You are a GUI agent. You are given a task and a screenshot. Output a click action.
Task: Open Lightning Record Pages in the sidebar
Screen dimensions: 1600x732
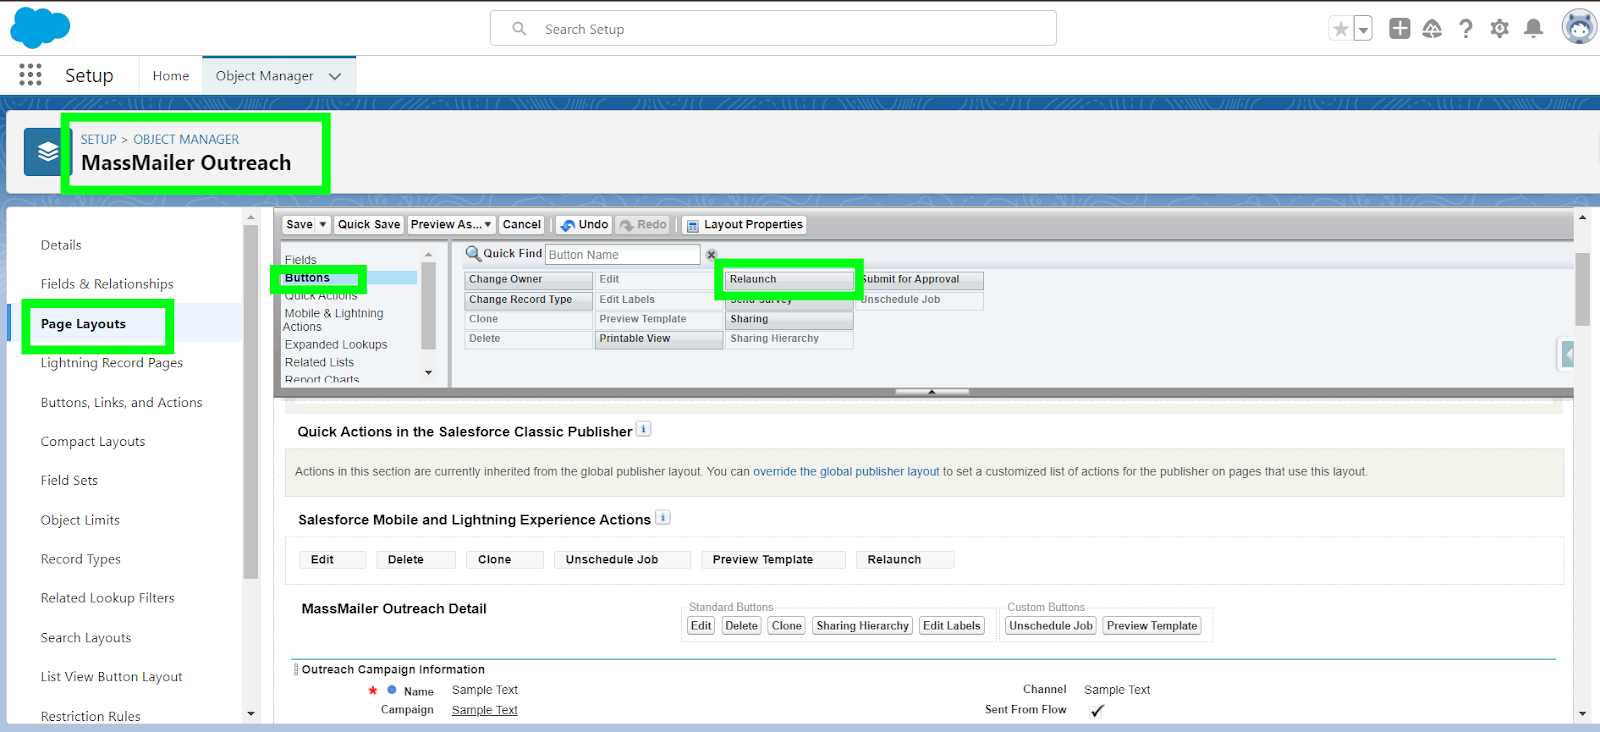click(112, 363)
